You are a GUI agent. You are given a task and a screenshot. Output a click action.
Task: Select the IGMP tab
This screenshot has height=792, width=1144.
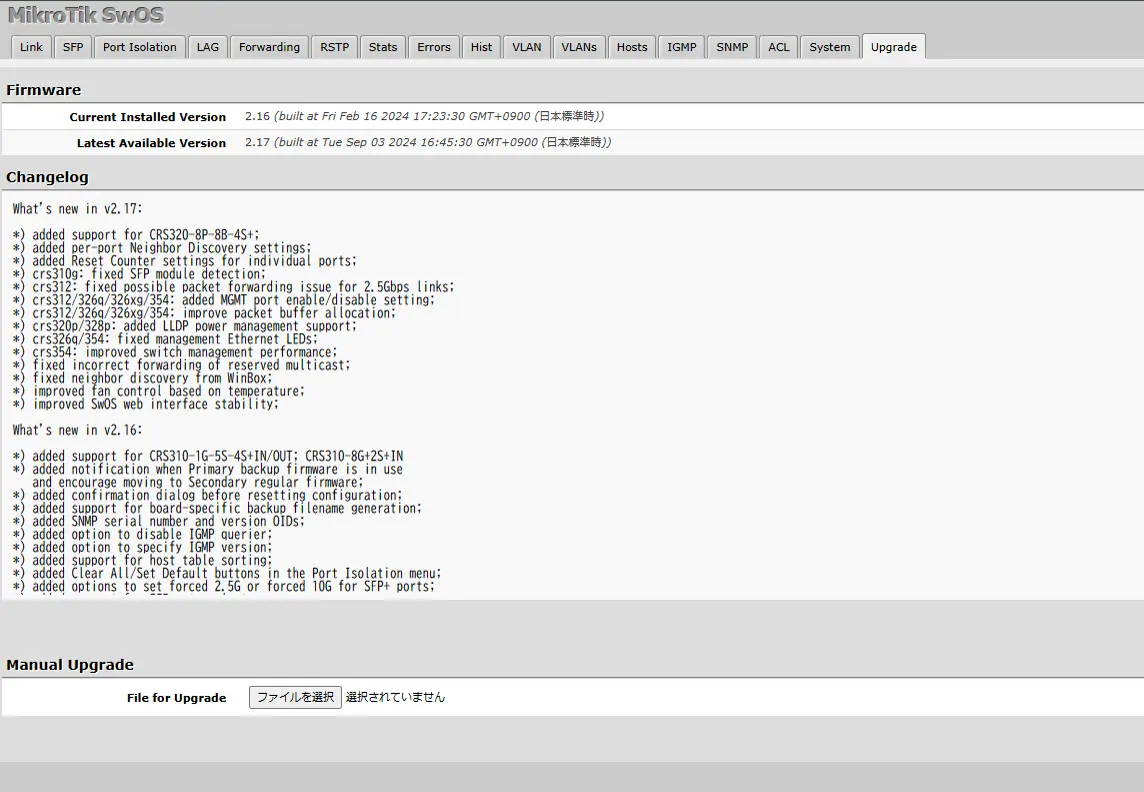[x=682, y=47]
